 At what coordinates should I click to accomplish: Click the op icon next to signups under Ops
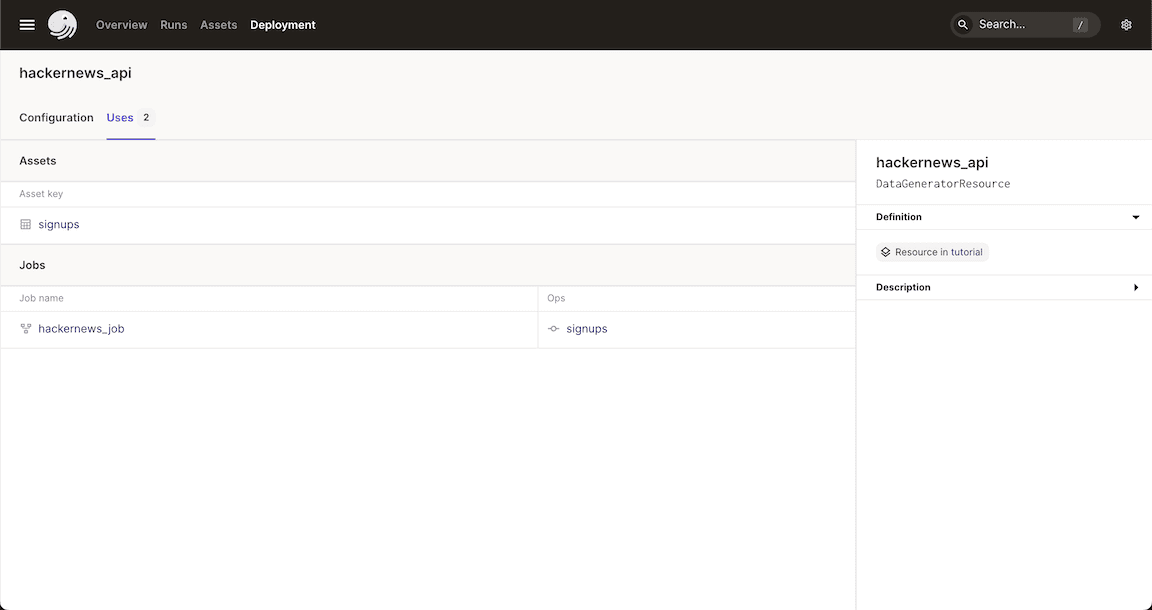click(x=553, y=328)
